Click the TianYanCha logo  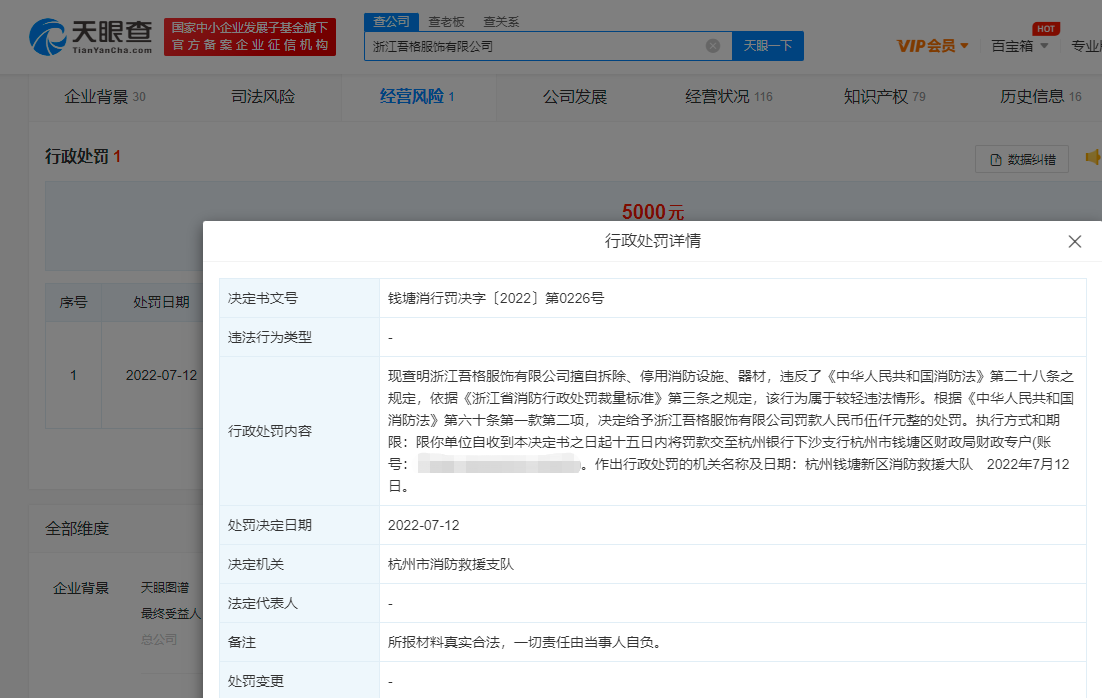pos(91,37)
